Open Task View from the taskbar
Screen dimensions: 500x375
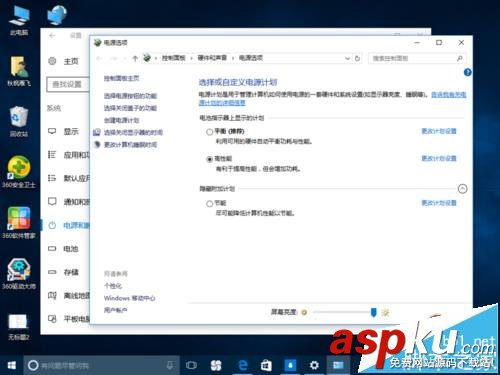[x=191, y=366]
